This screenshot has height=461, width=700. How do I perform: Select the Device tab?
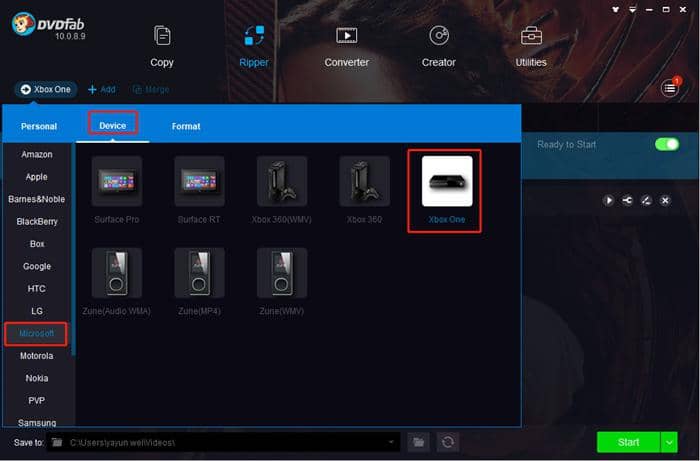(112, 126)
